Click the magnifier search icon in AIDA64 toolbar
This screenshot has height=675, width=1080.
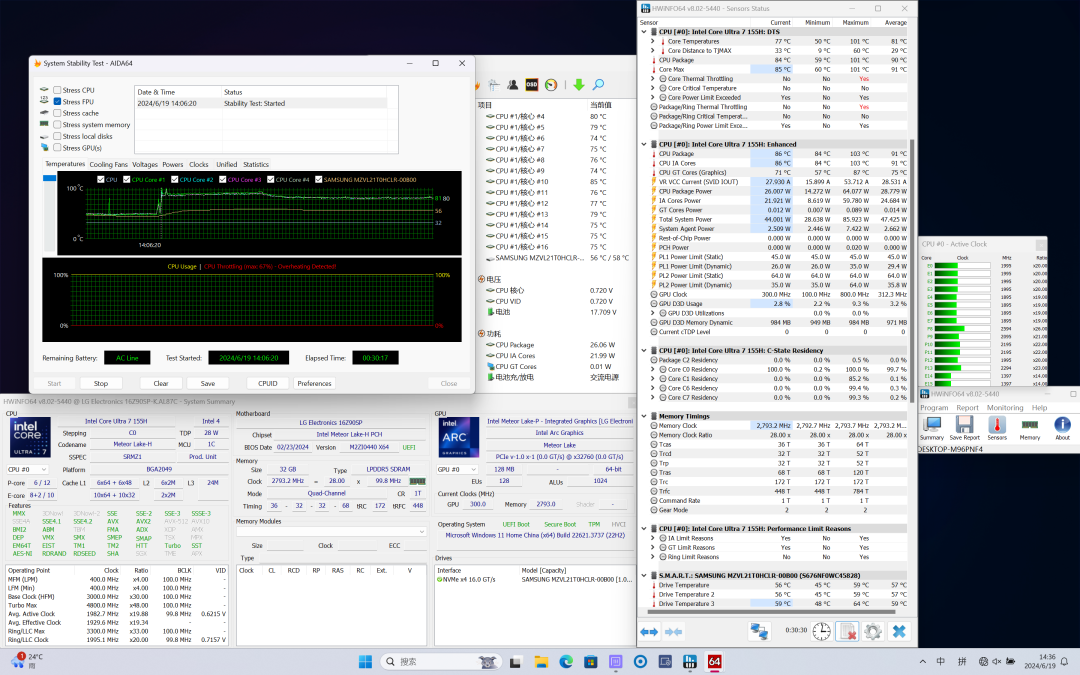(598, 85)
